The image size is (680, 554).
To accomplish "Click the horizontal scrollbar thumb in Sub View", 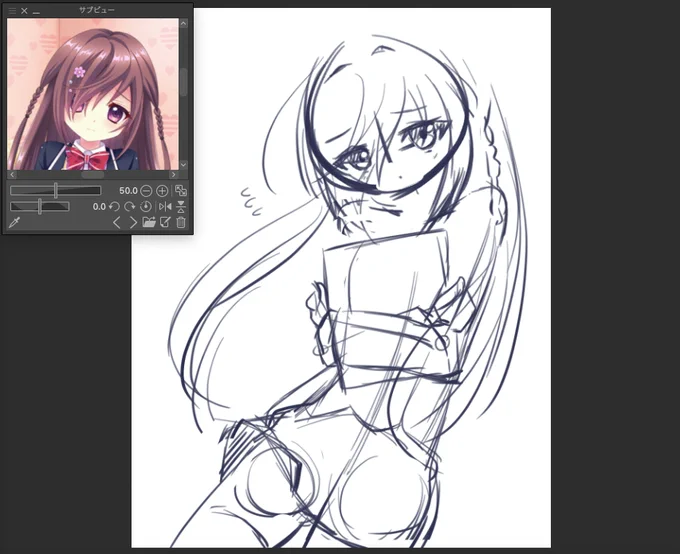I will 93,174.
